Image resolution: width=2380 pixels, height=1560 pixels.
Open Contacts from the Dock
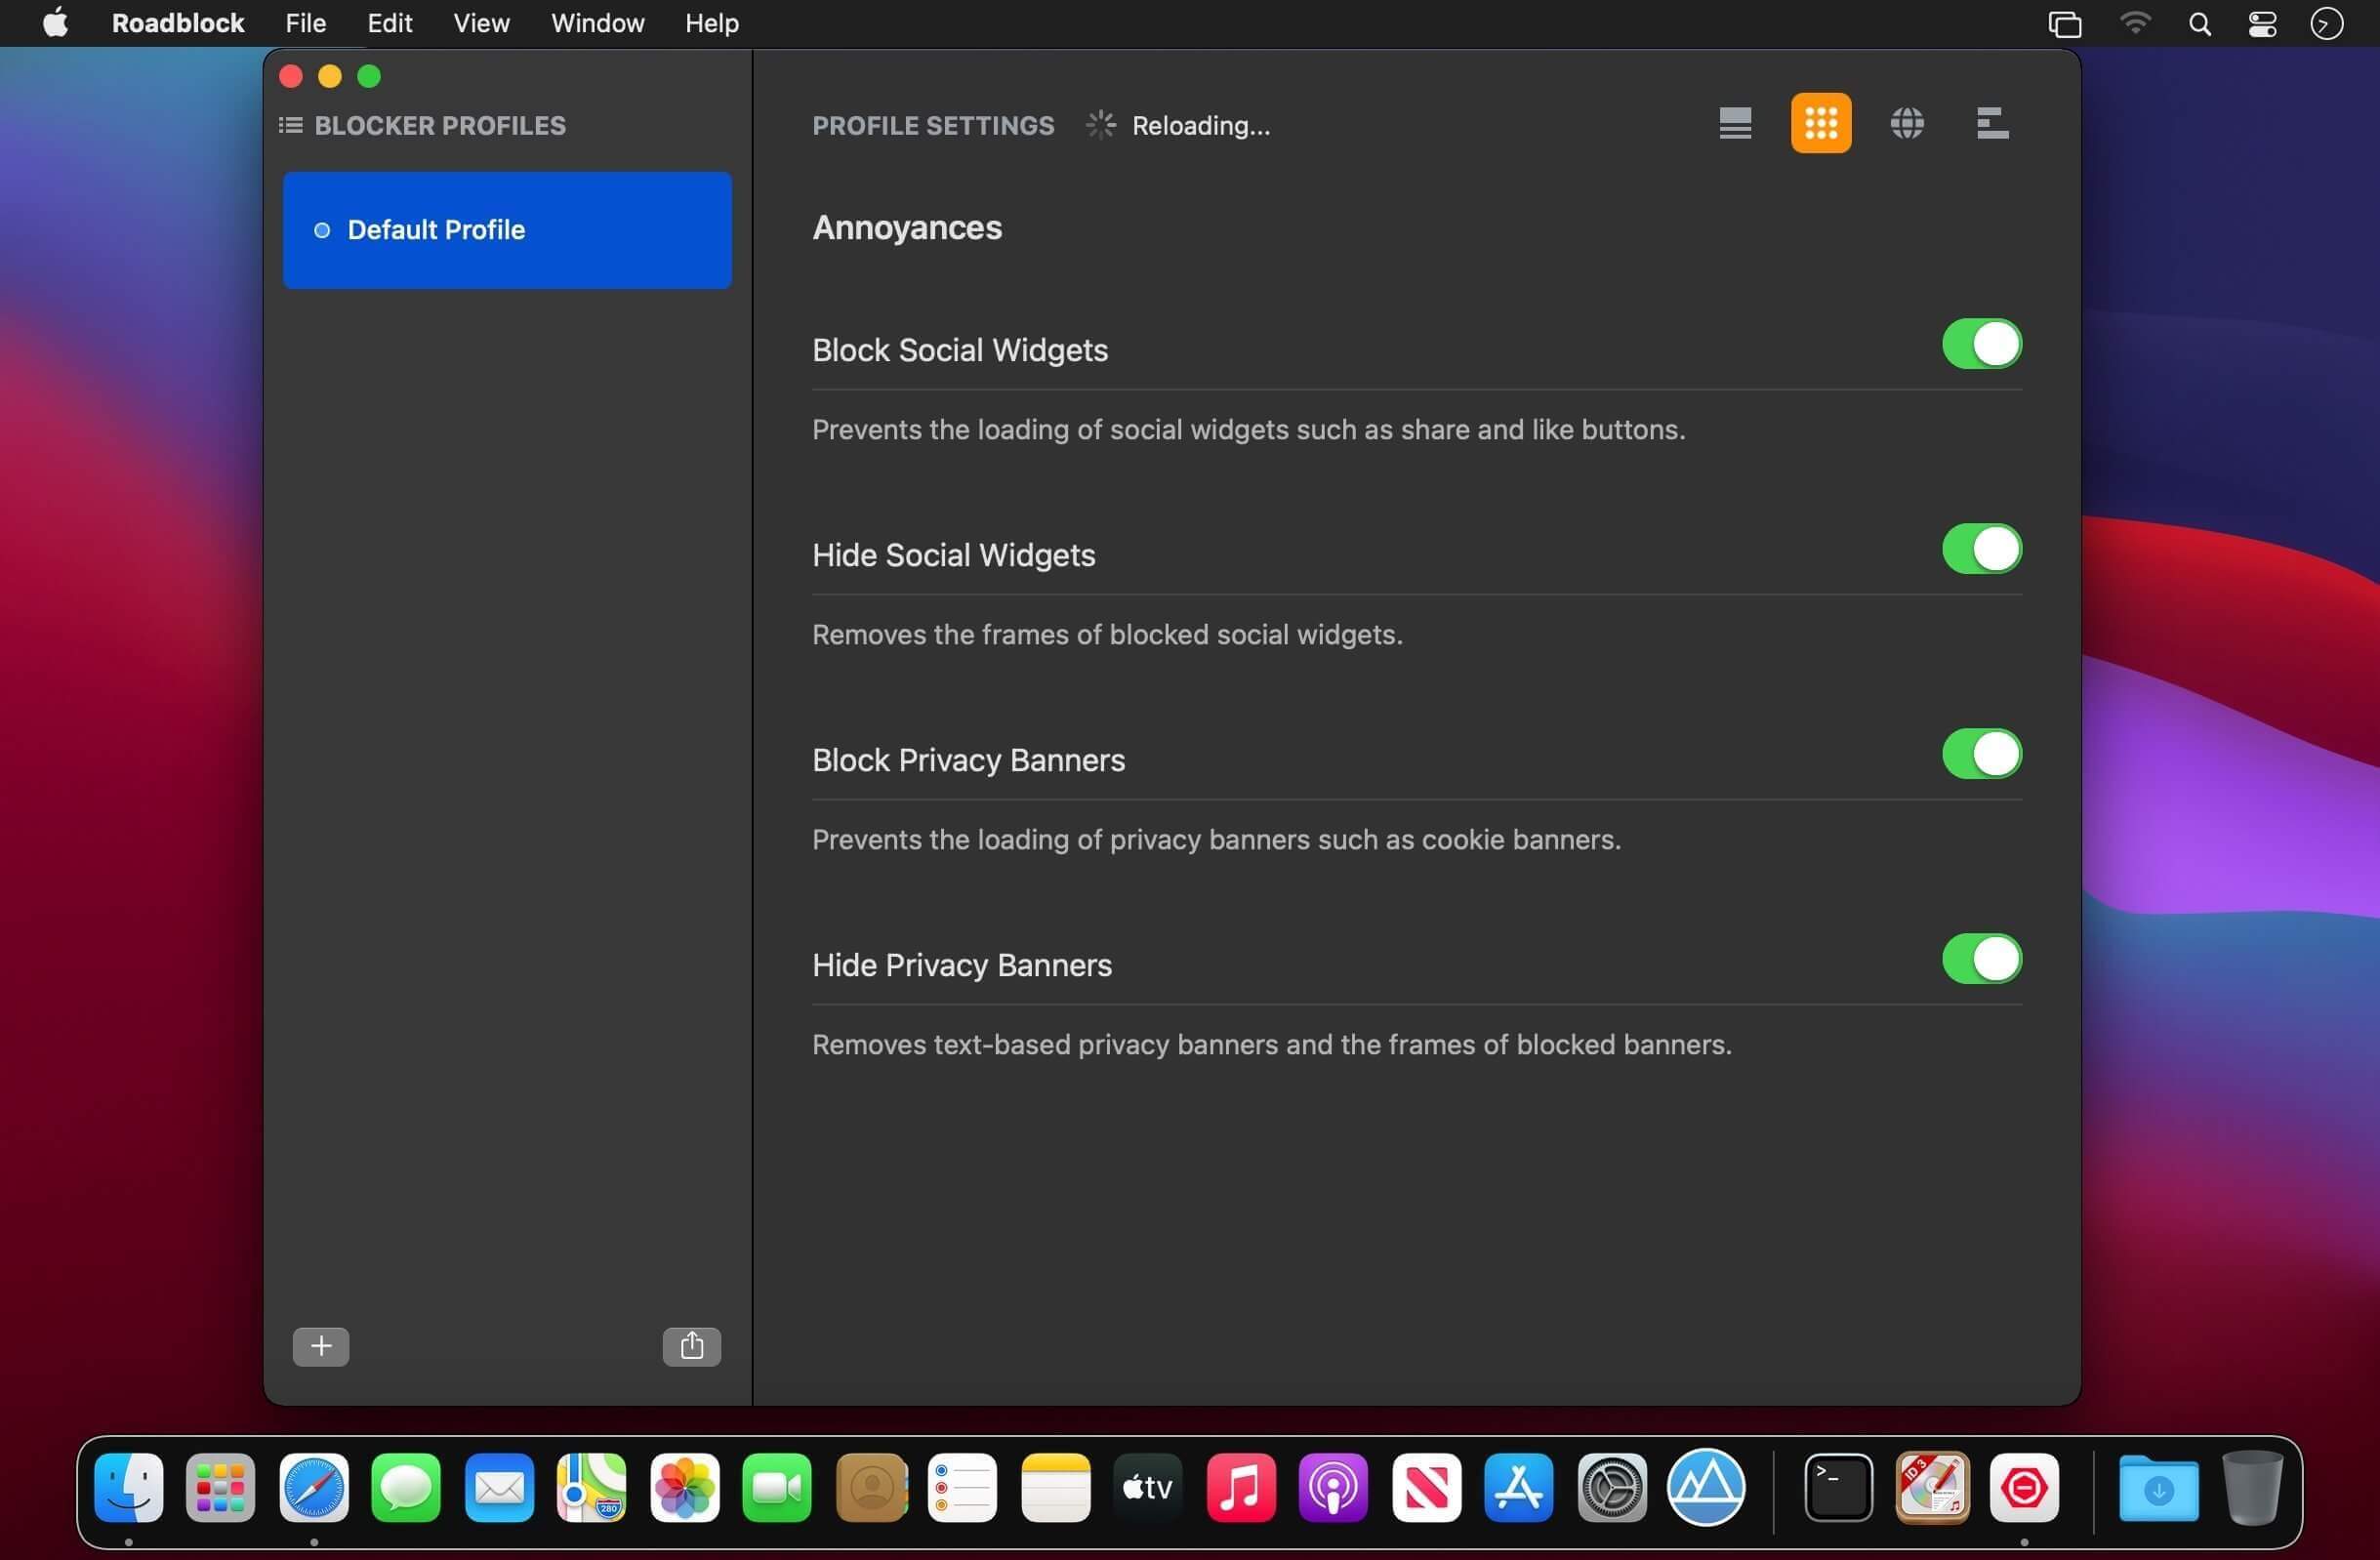(871, 1487)
